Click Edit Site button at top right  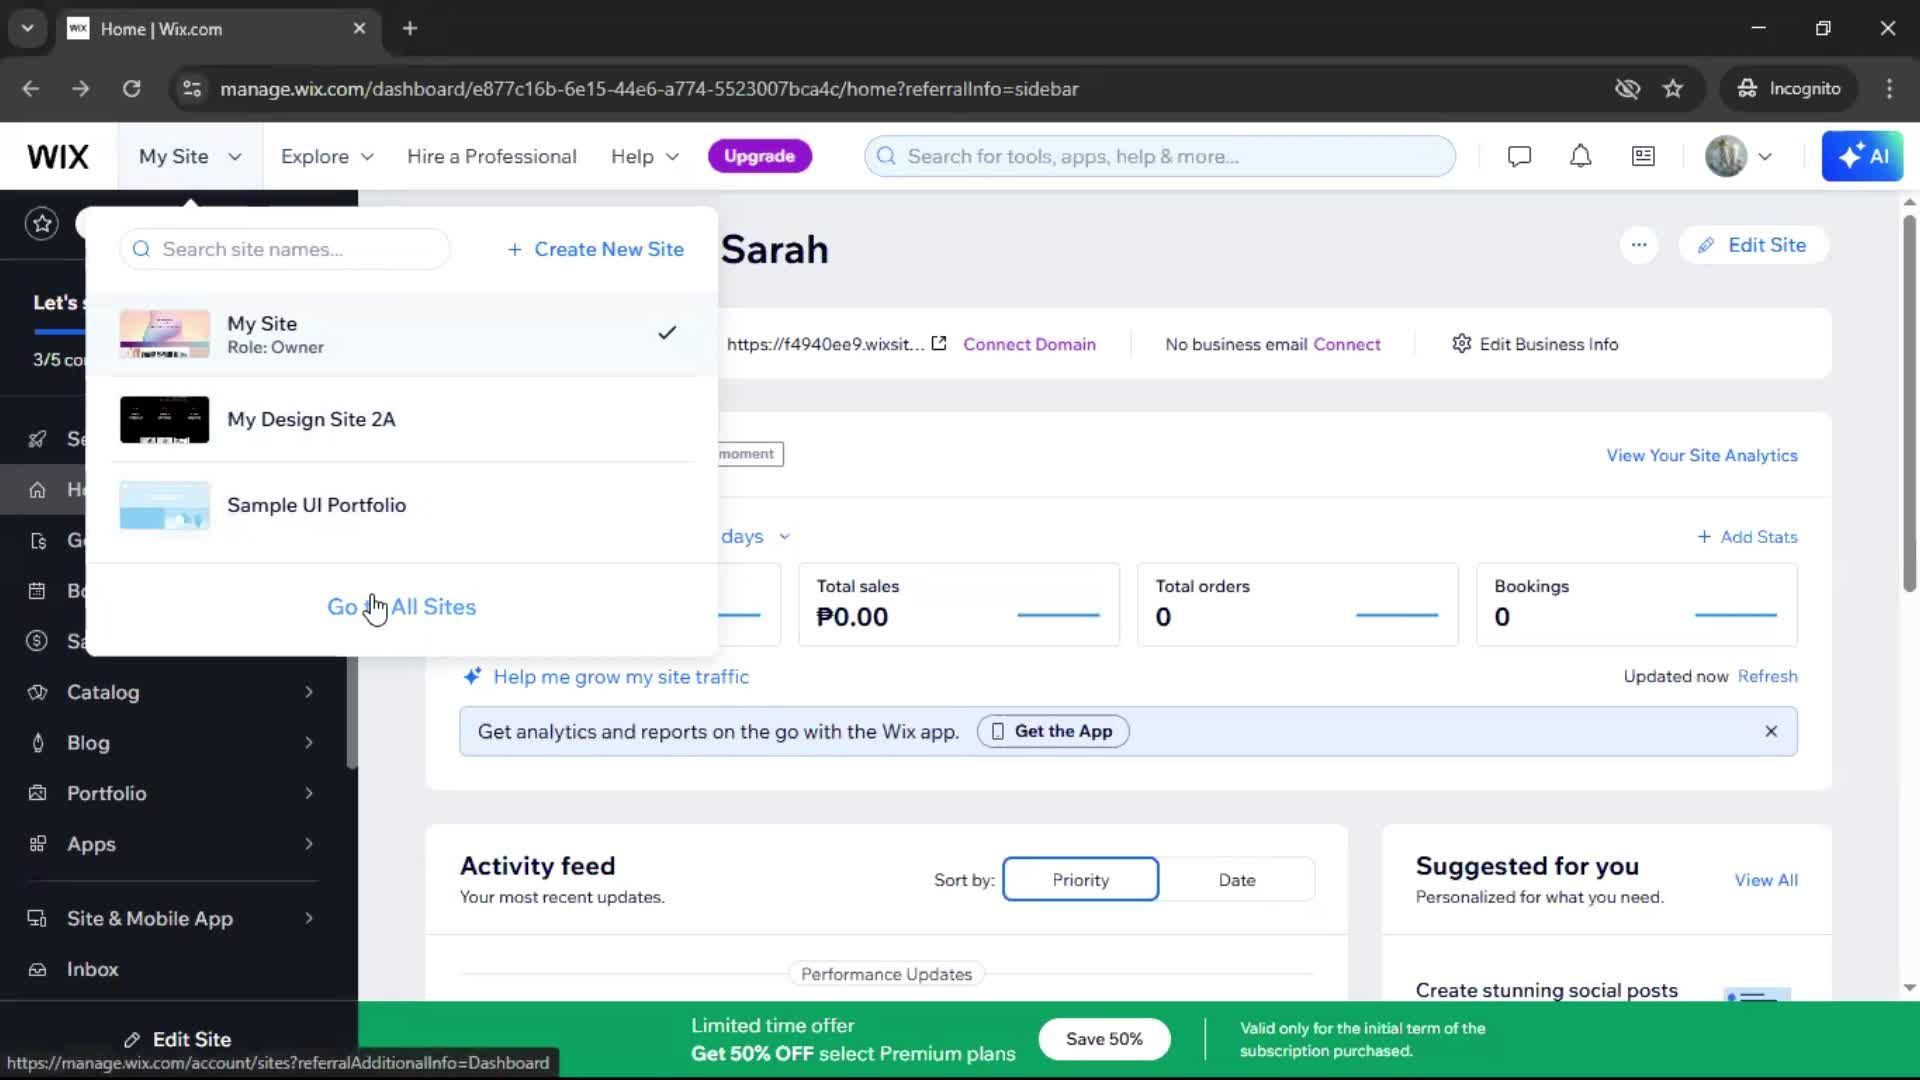pyautogui.click(x=1753, y=245)
